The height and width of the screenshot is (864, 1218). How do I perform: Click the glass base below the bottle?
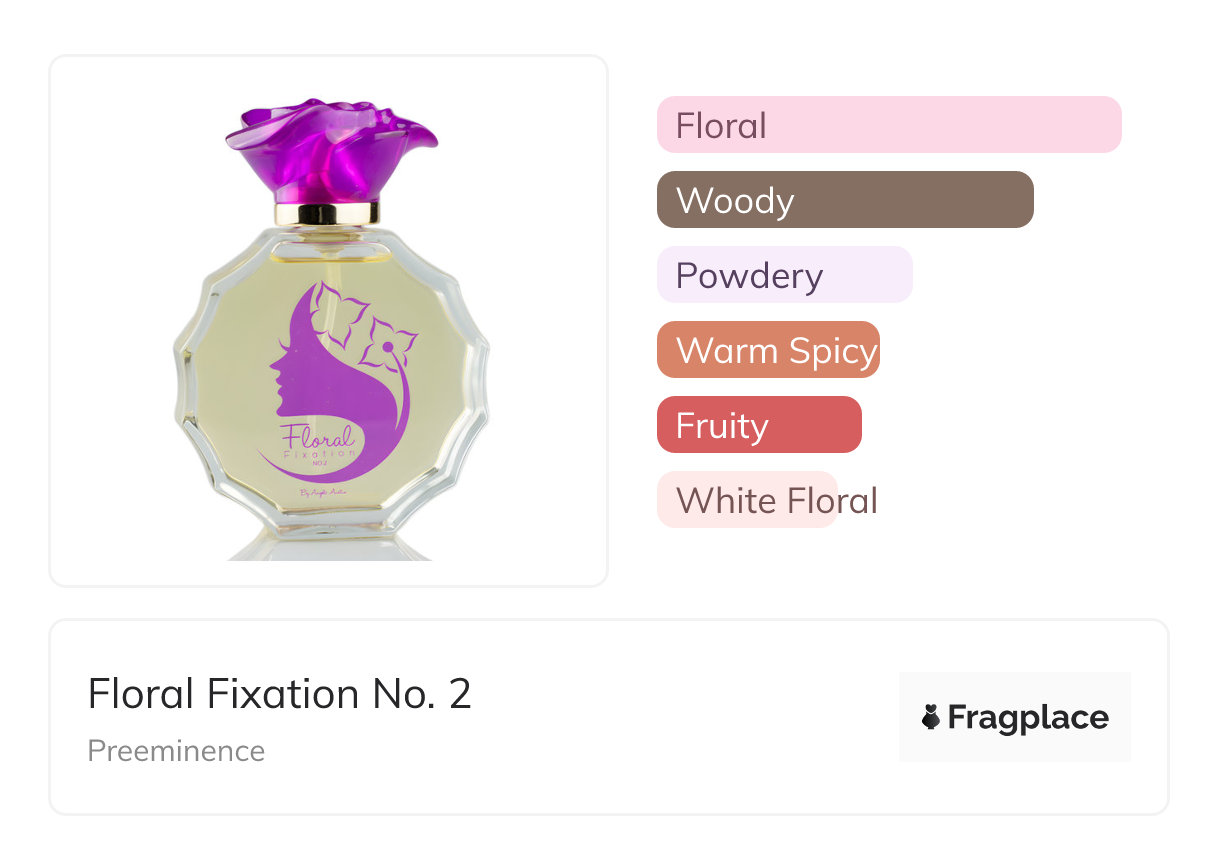click(x=330, y=545)
